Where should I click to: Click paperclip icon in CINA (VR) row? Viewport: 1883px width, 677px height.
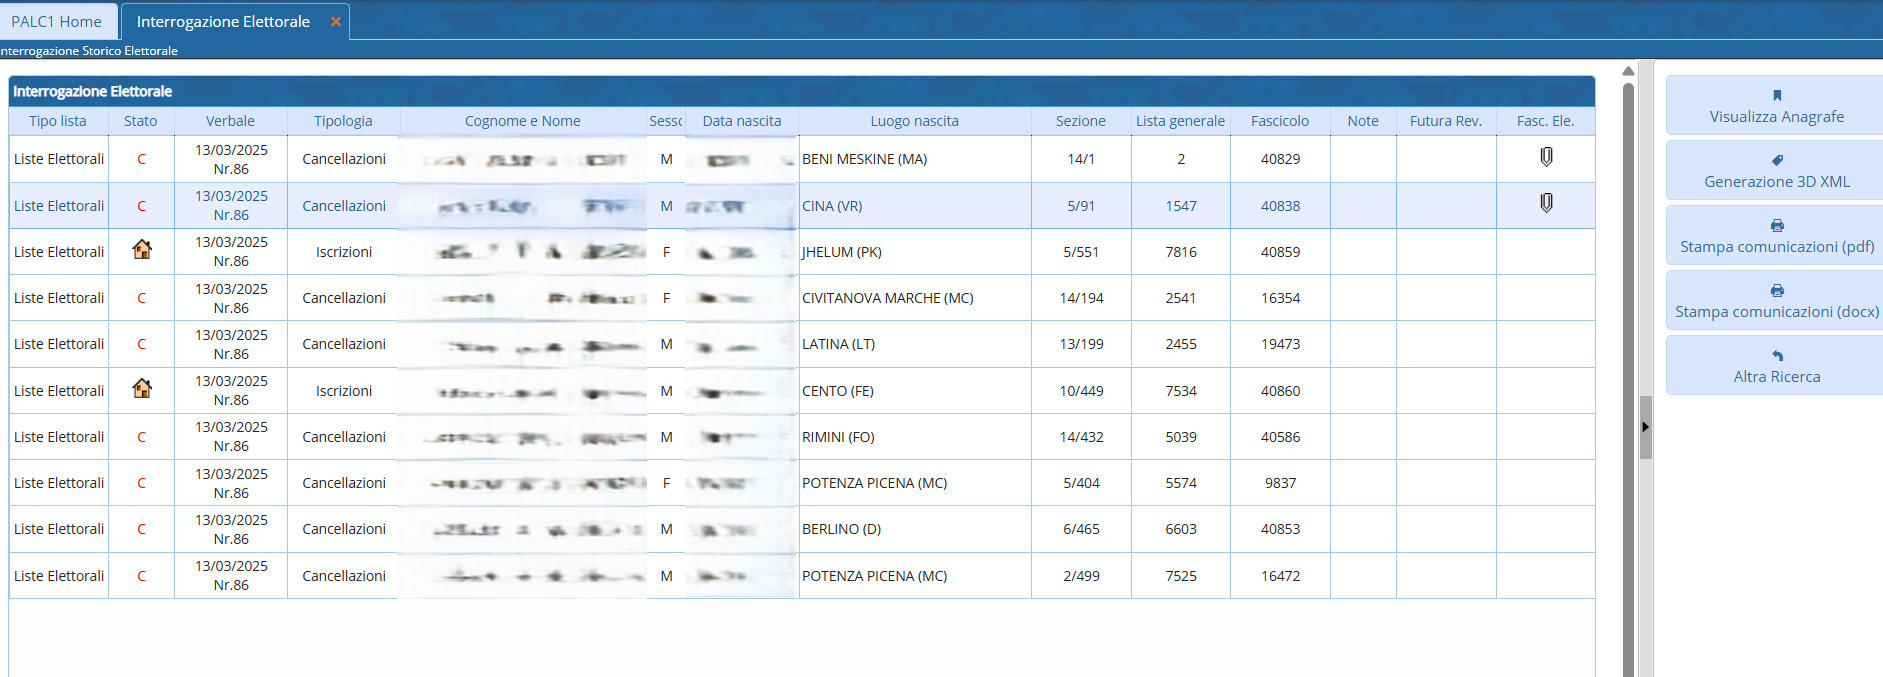1546,203
